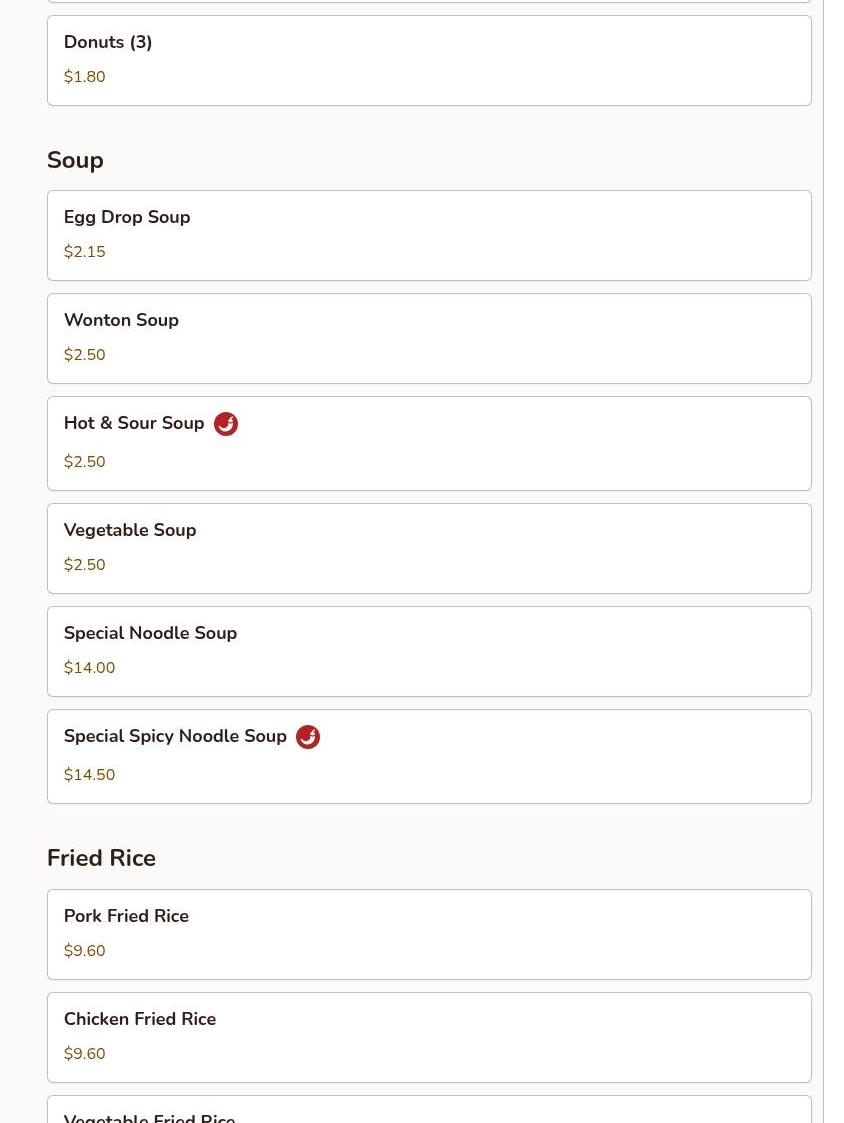Click the chili icon on Special Spicy Noodle Soup

point(308,737)
